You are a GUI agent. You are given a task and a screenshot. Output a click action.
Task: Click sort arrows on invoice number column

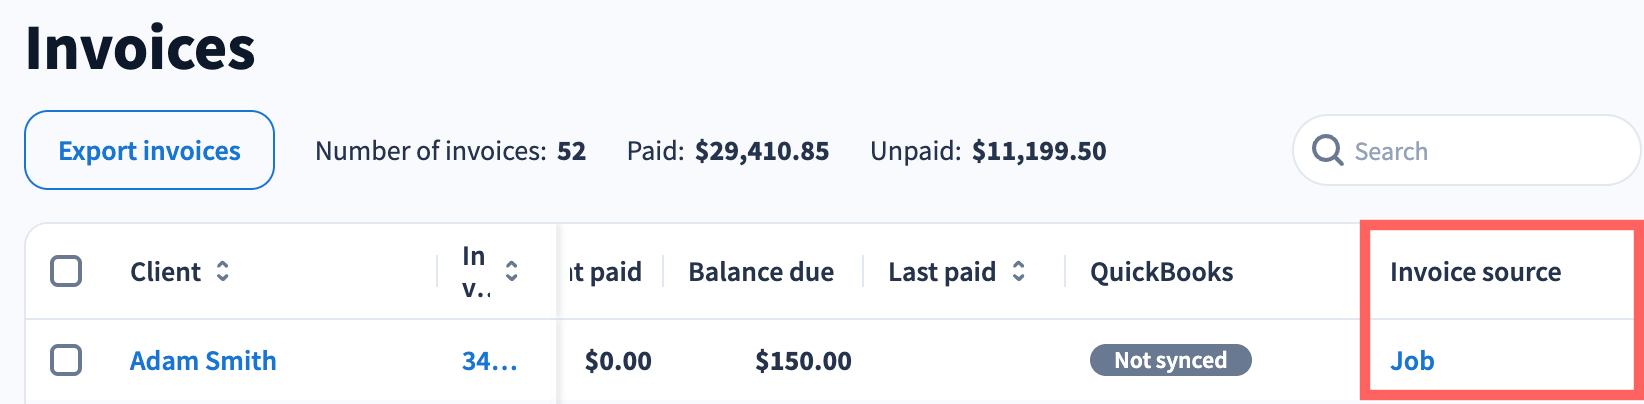pos(511,271)
